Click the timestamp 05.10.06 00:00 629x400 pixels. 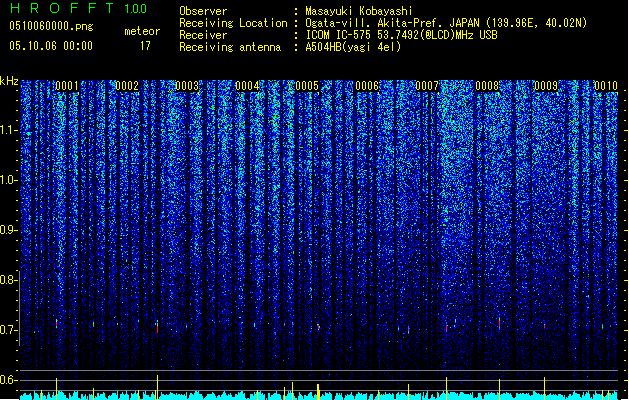click(x=51, y=46)
